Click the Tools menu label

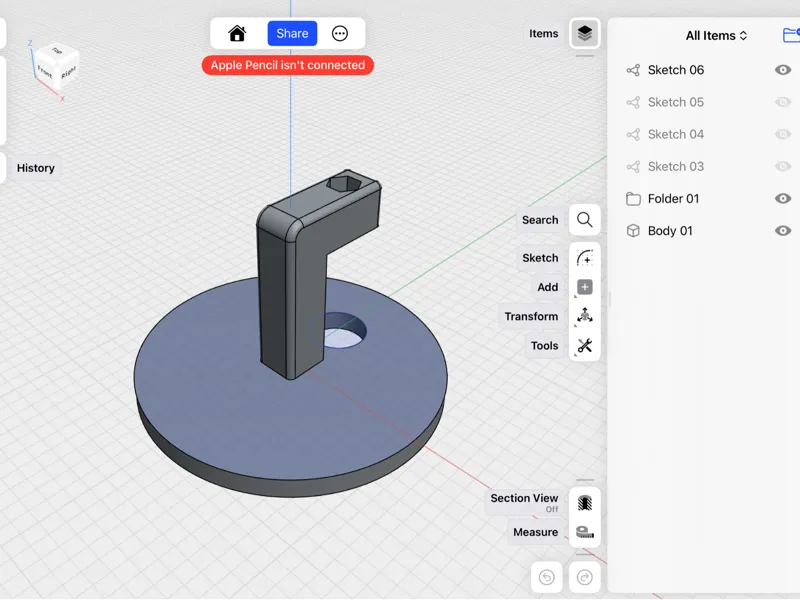click(x=544, y=346)
